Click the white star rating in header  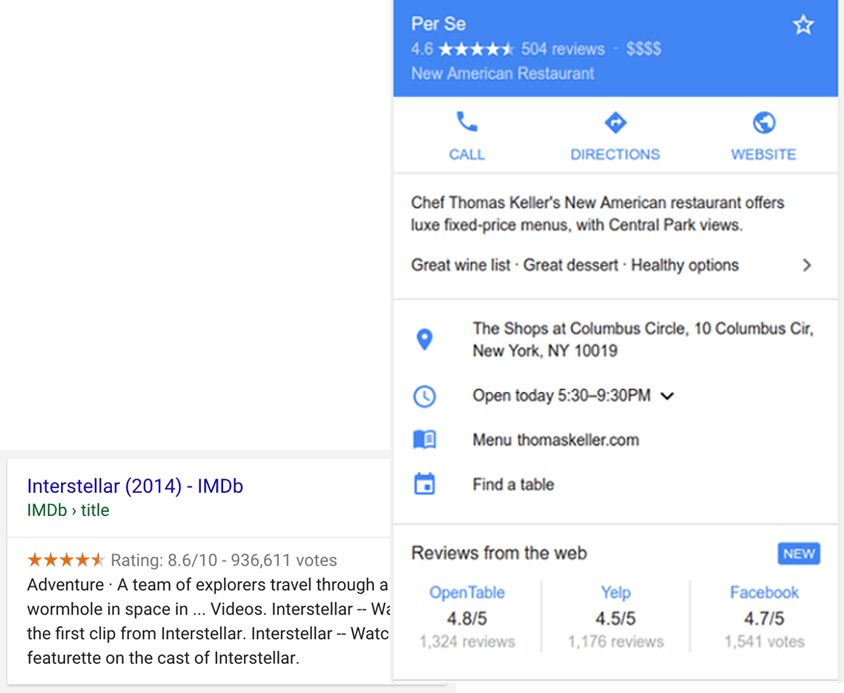476,50
